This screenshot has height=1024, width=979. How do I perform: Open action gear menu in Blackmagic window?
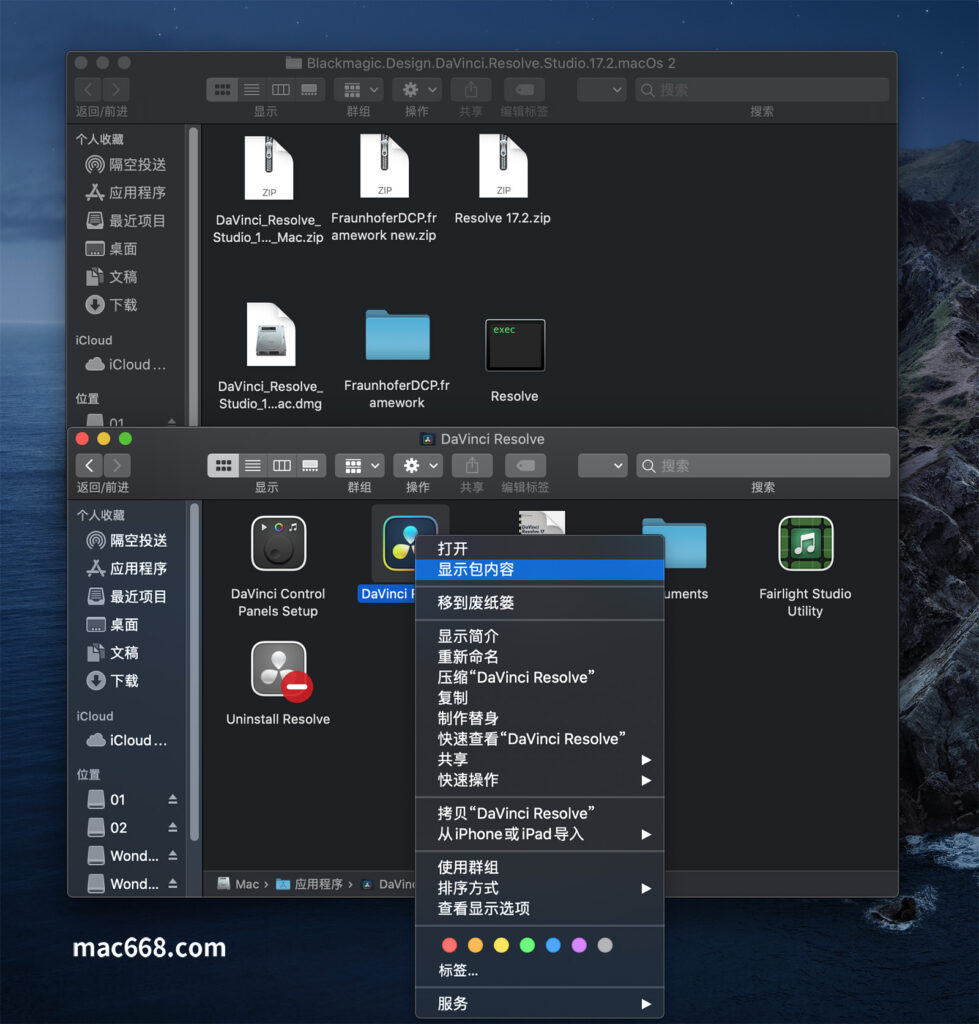coord(417,89)
